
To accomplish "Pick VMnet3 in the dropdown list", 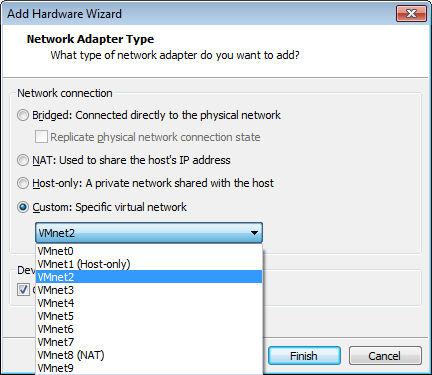I will click(x=149, y=290).
